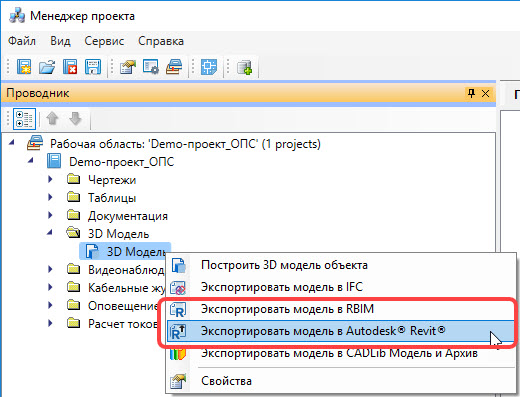
Task: Pin the Проводник panel
Action: [471, 93]
